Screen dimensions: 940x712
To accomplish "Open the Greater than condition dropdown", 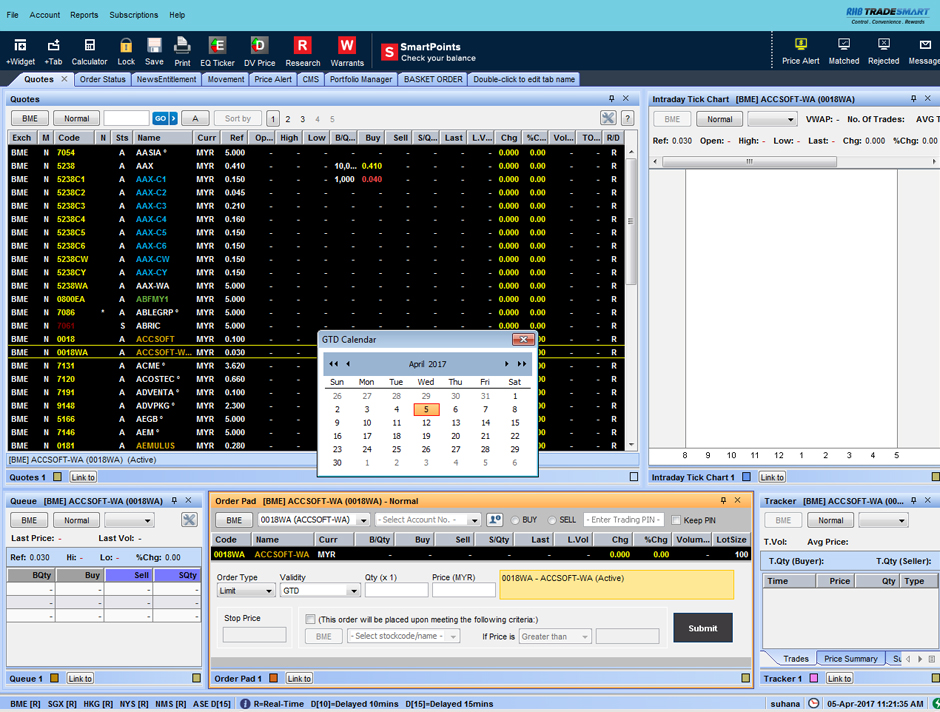I will click(555, 636).
